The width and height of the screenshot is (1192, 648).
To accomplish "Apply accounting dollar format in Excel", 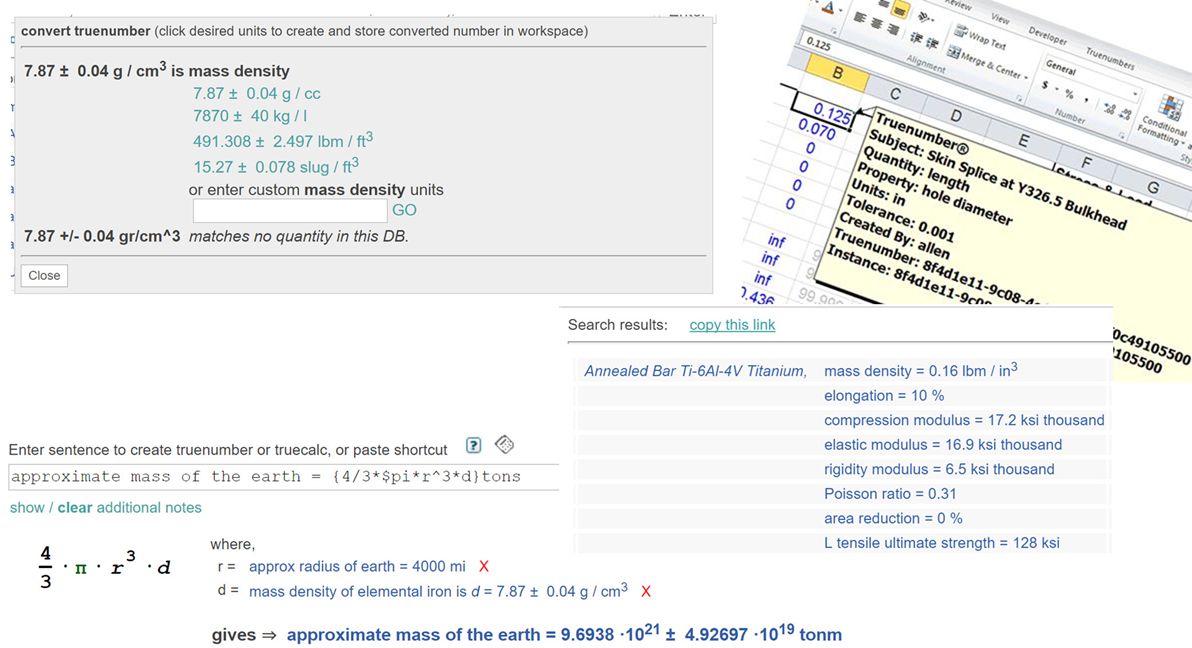I will [x=1045, y=84].
